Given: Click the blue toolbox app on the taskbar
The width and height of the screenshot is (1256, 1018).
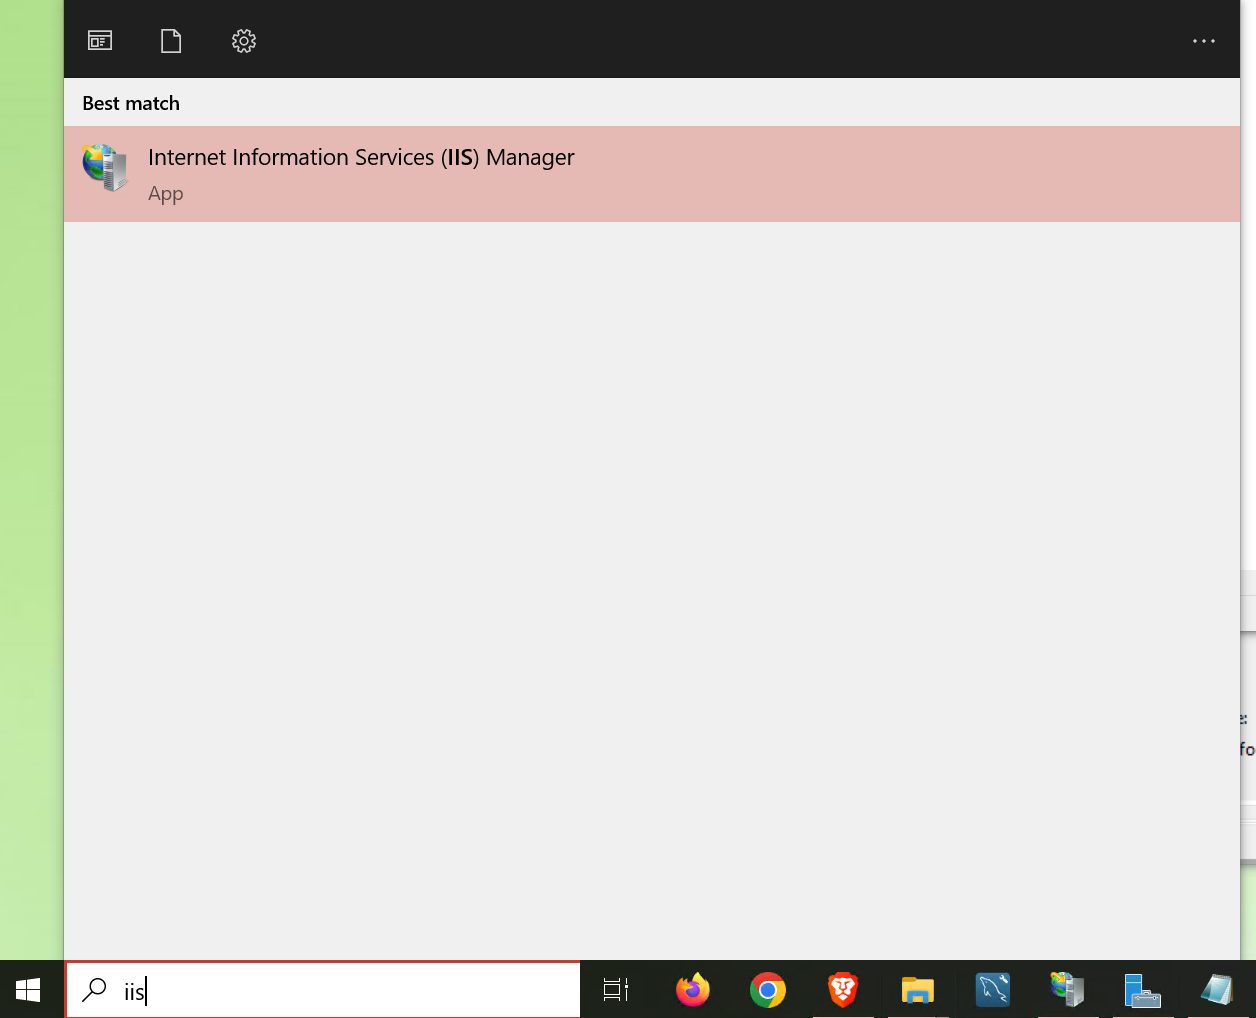Looking at the screenshot, I should coord(1141,989).
